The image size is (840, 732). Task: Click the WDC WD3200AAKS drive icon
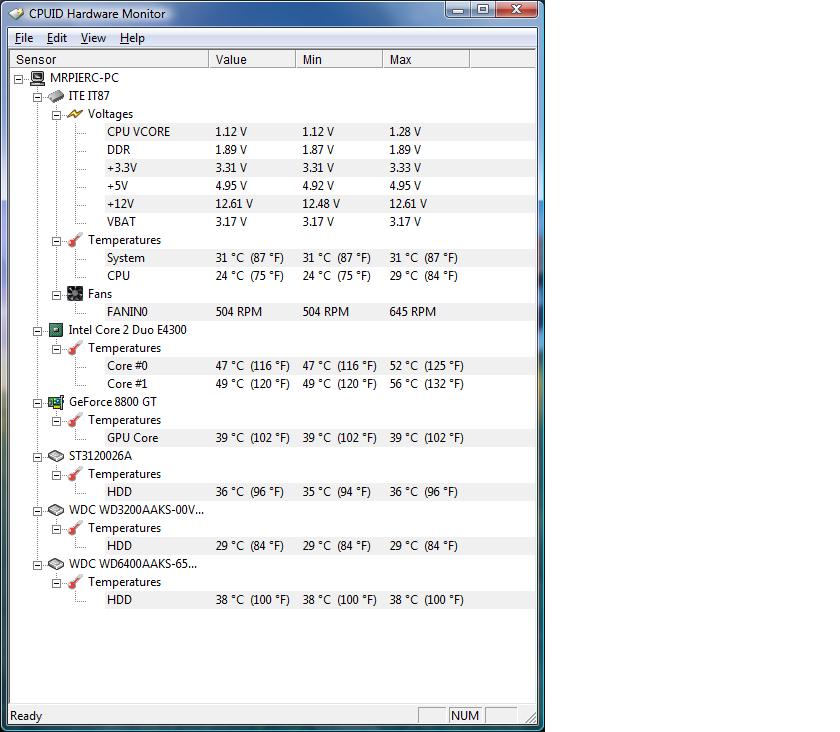(56, 510)
